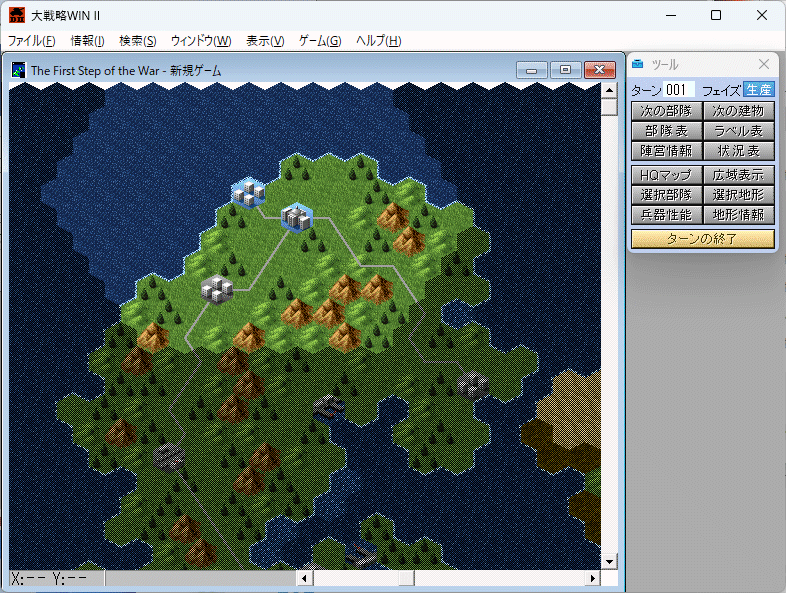
Task: Show the HQマップ view
Action: click(666, 175)
